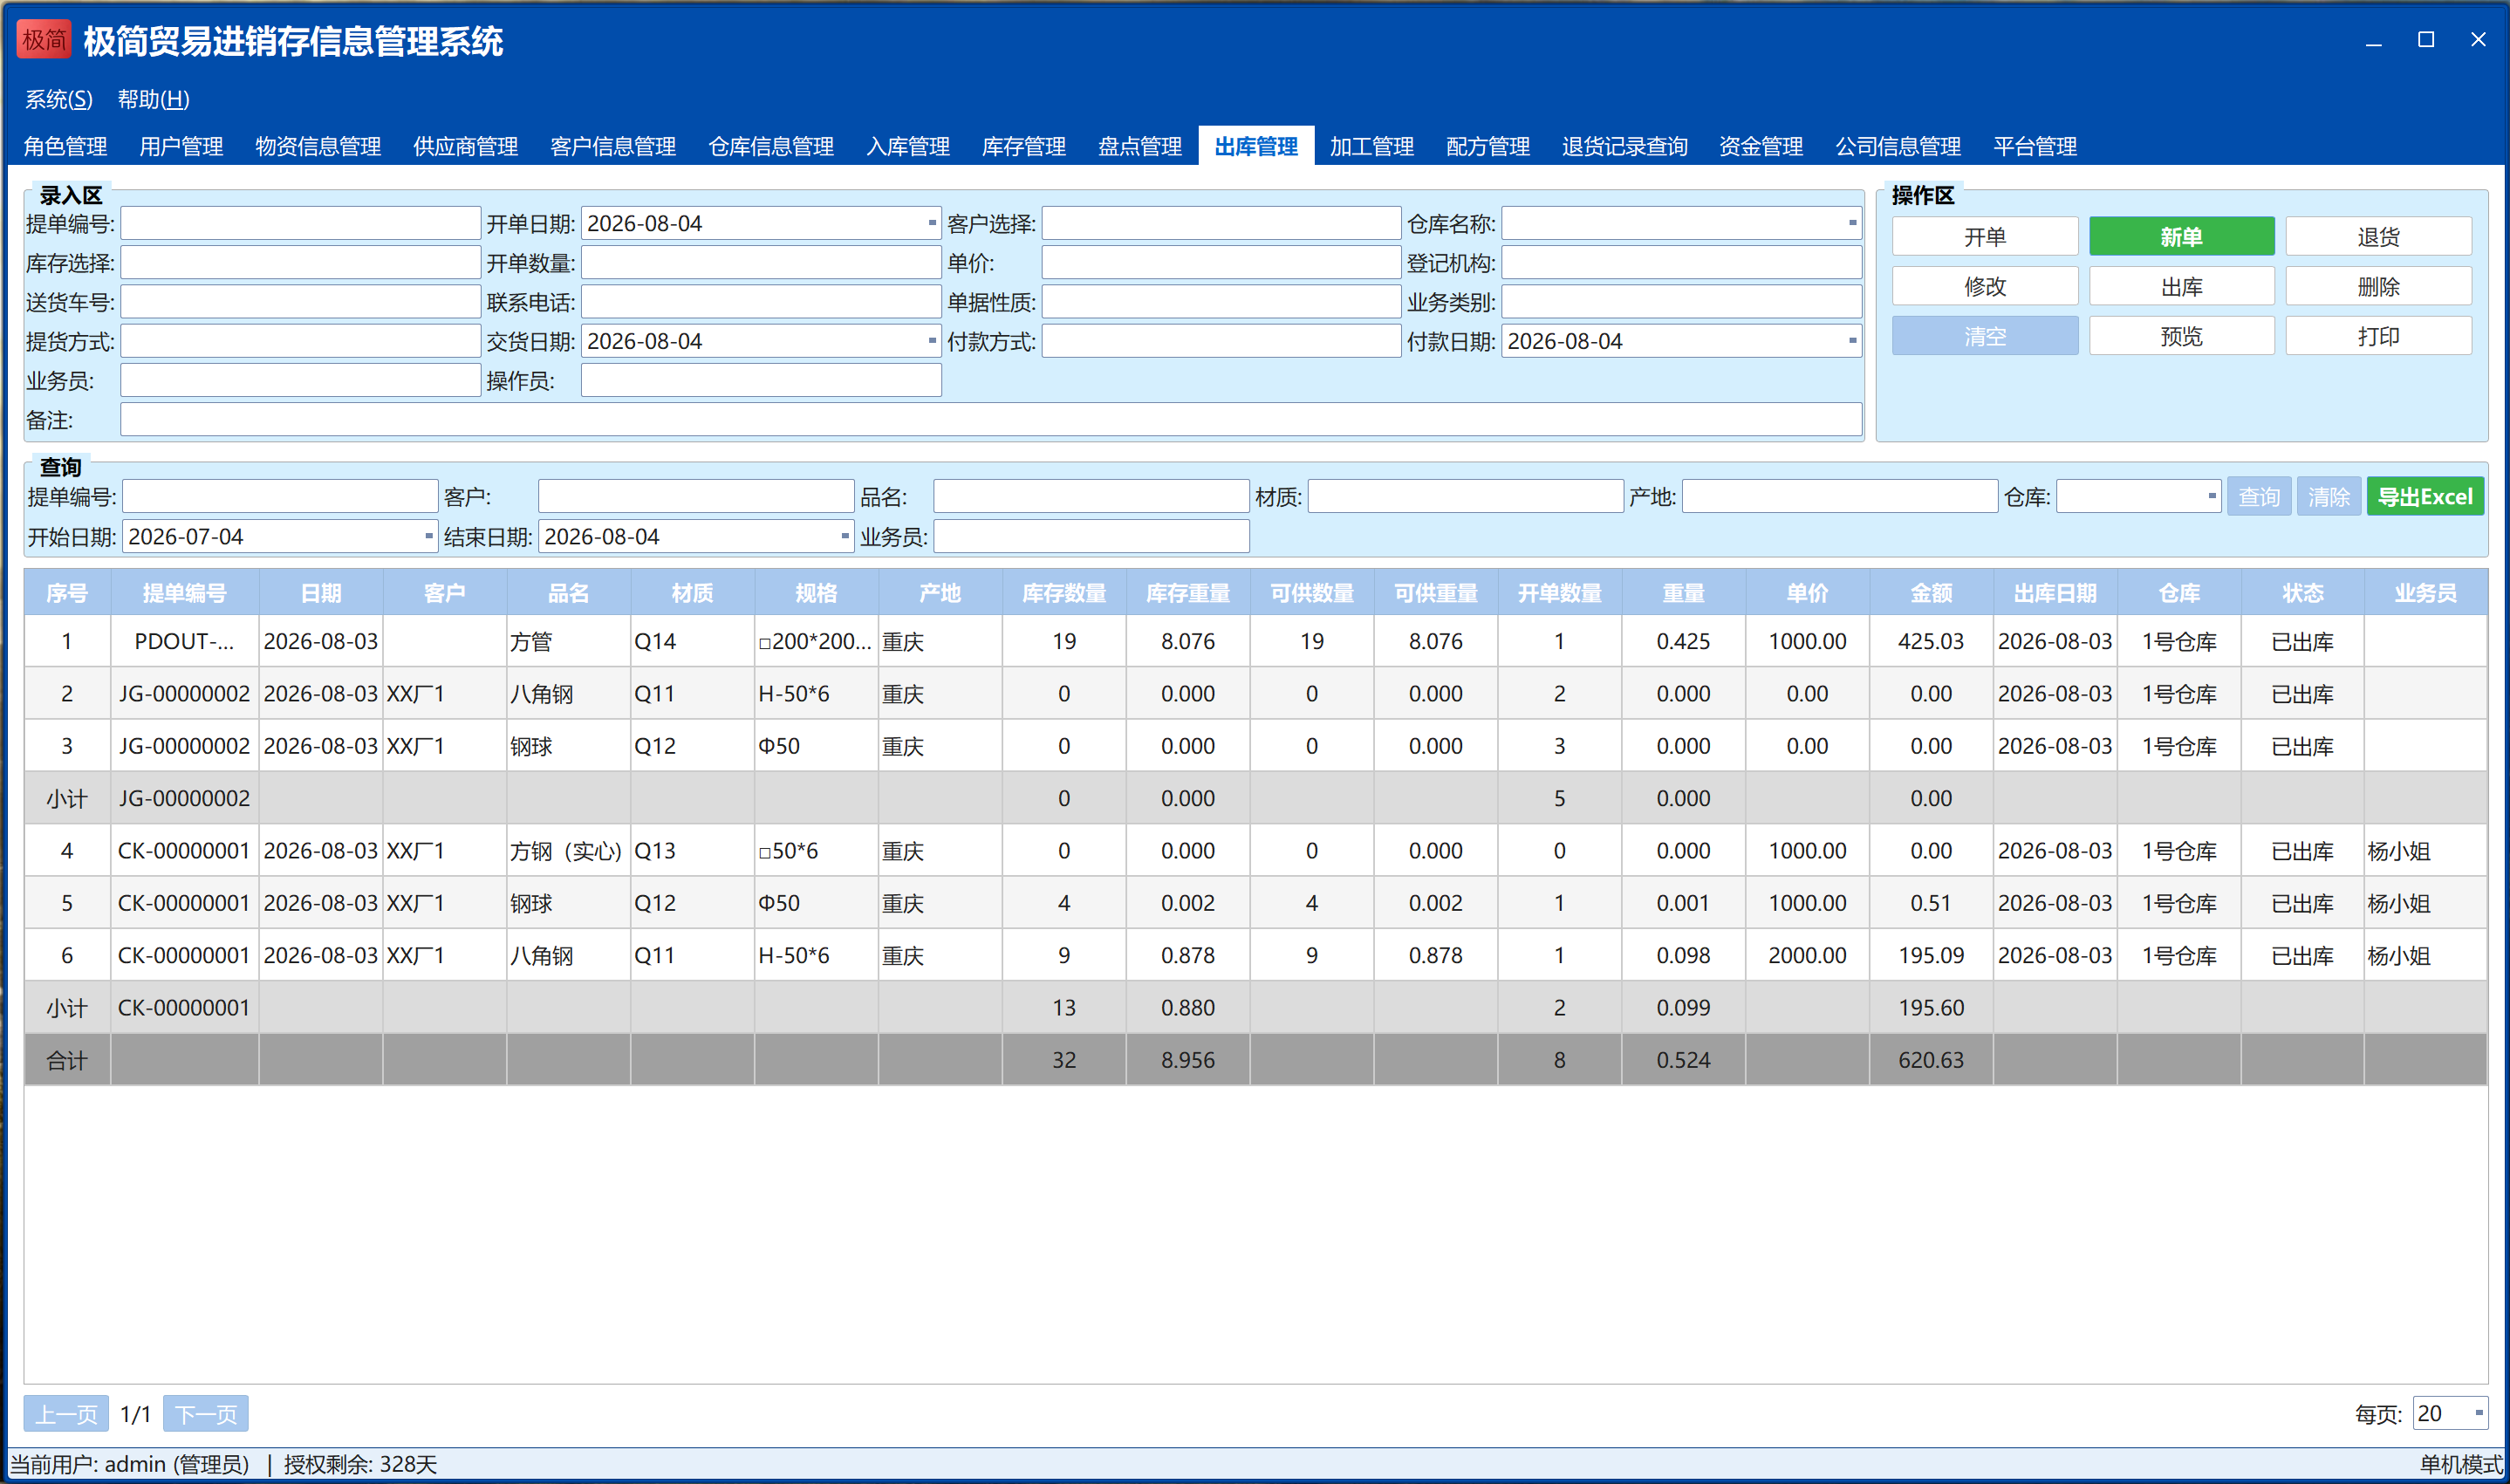The image size is (2510, 1484).
Task: Click the 状态 column header
Action: 2302,593
